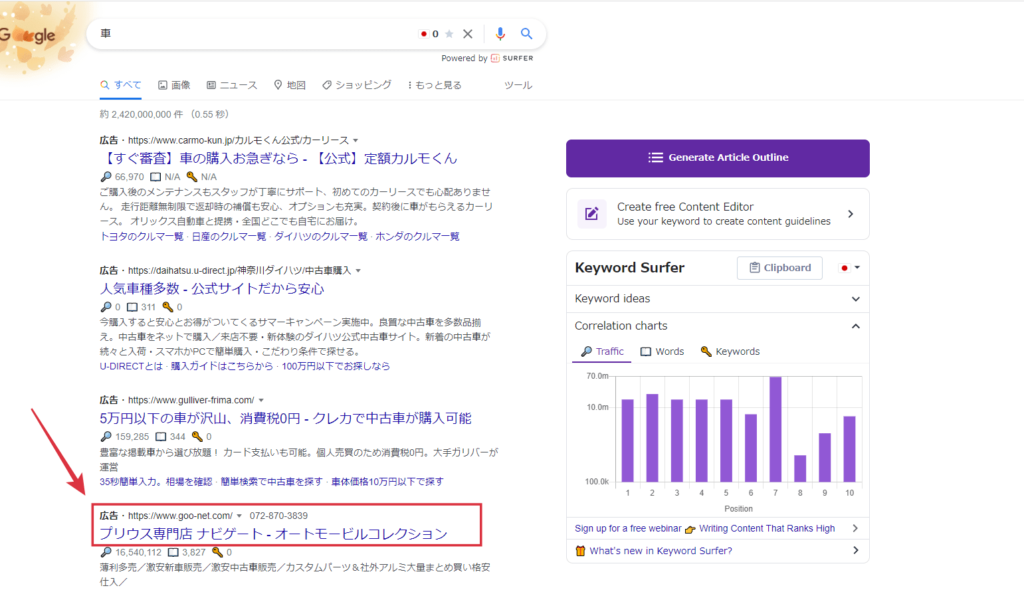Viewport: 1024px width, 598px height.
Task: Open the ホンダのクルマ一覧 sitelink
Action: (417, 236)
